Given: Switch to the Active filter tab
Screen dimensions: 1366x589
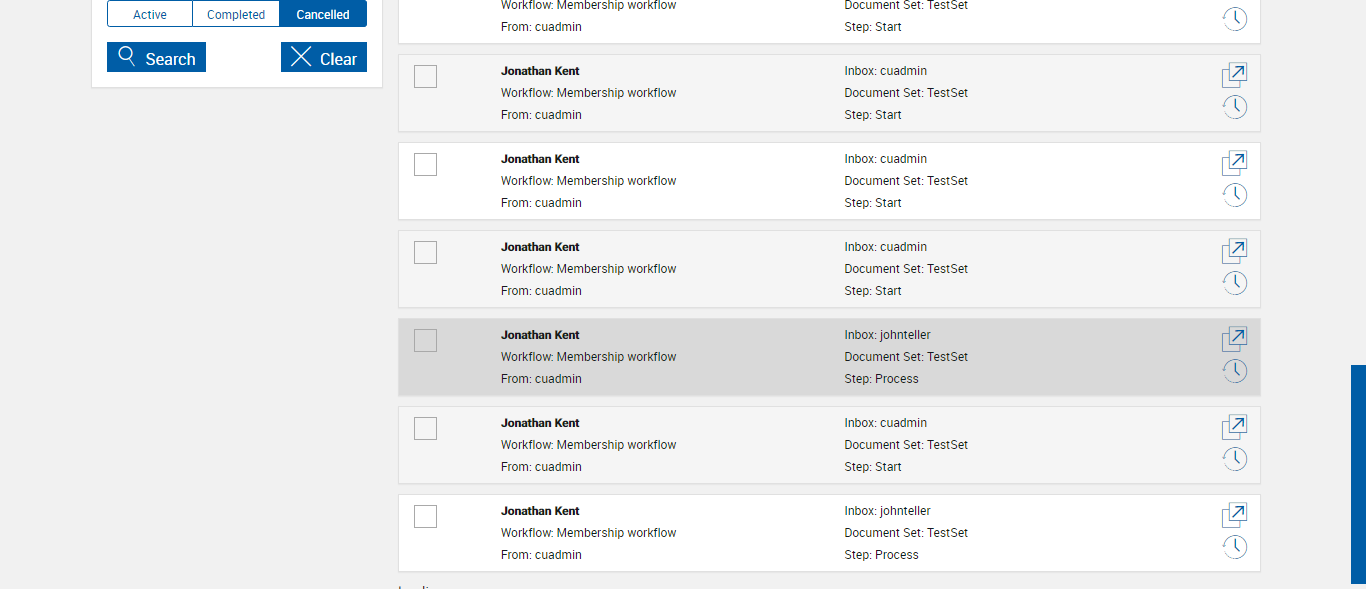Looking at the screenshot, I should point(150,14).
